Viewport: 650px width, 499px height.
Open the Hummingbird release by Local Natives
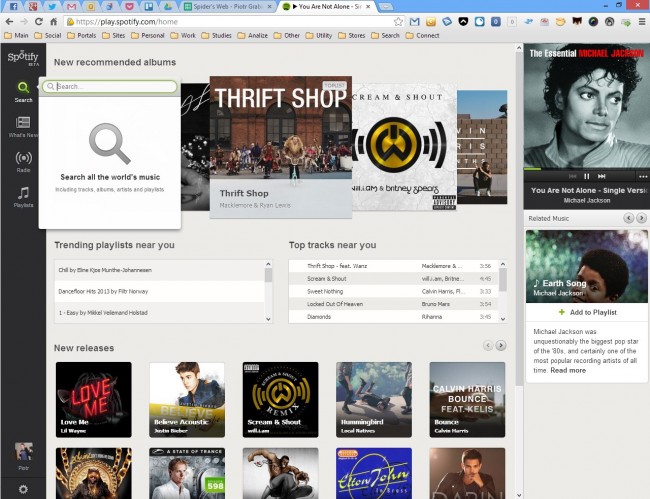pyautogui.click(x=374, y=400)
